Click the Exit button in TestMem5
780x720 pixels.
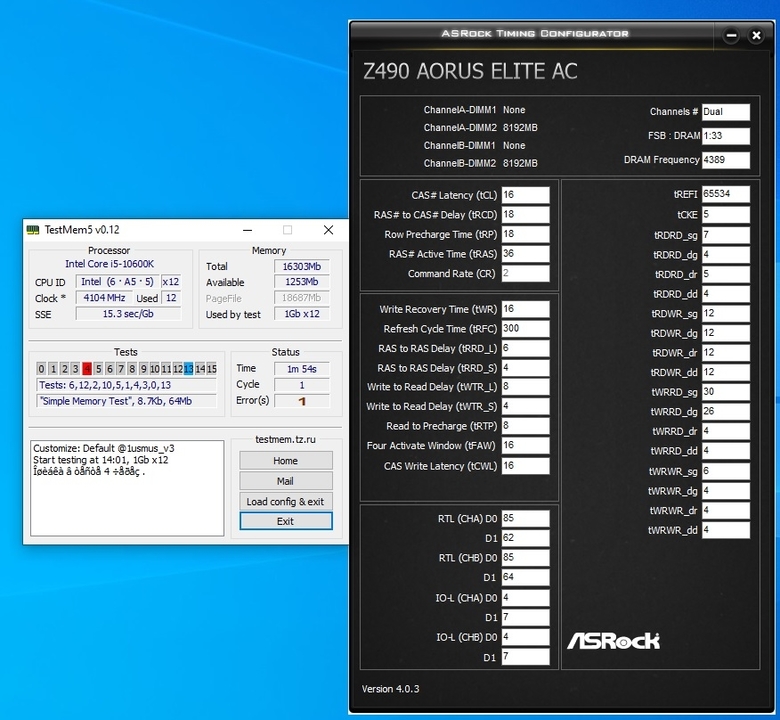click(286, 521)
